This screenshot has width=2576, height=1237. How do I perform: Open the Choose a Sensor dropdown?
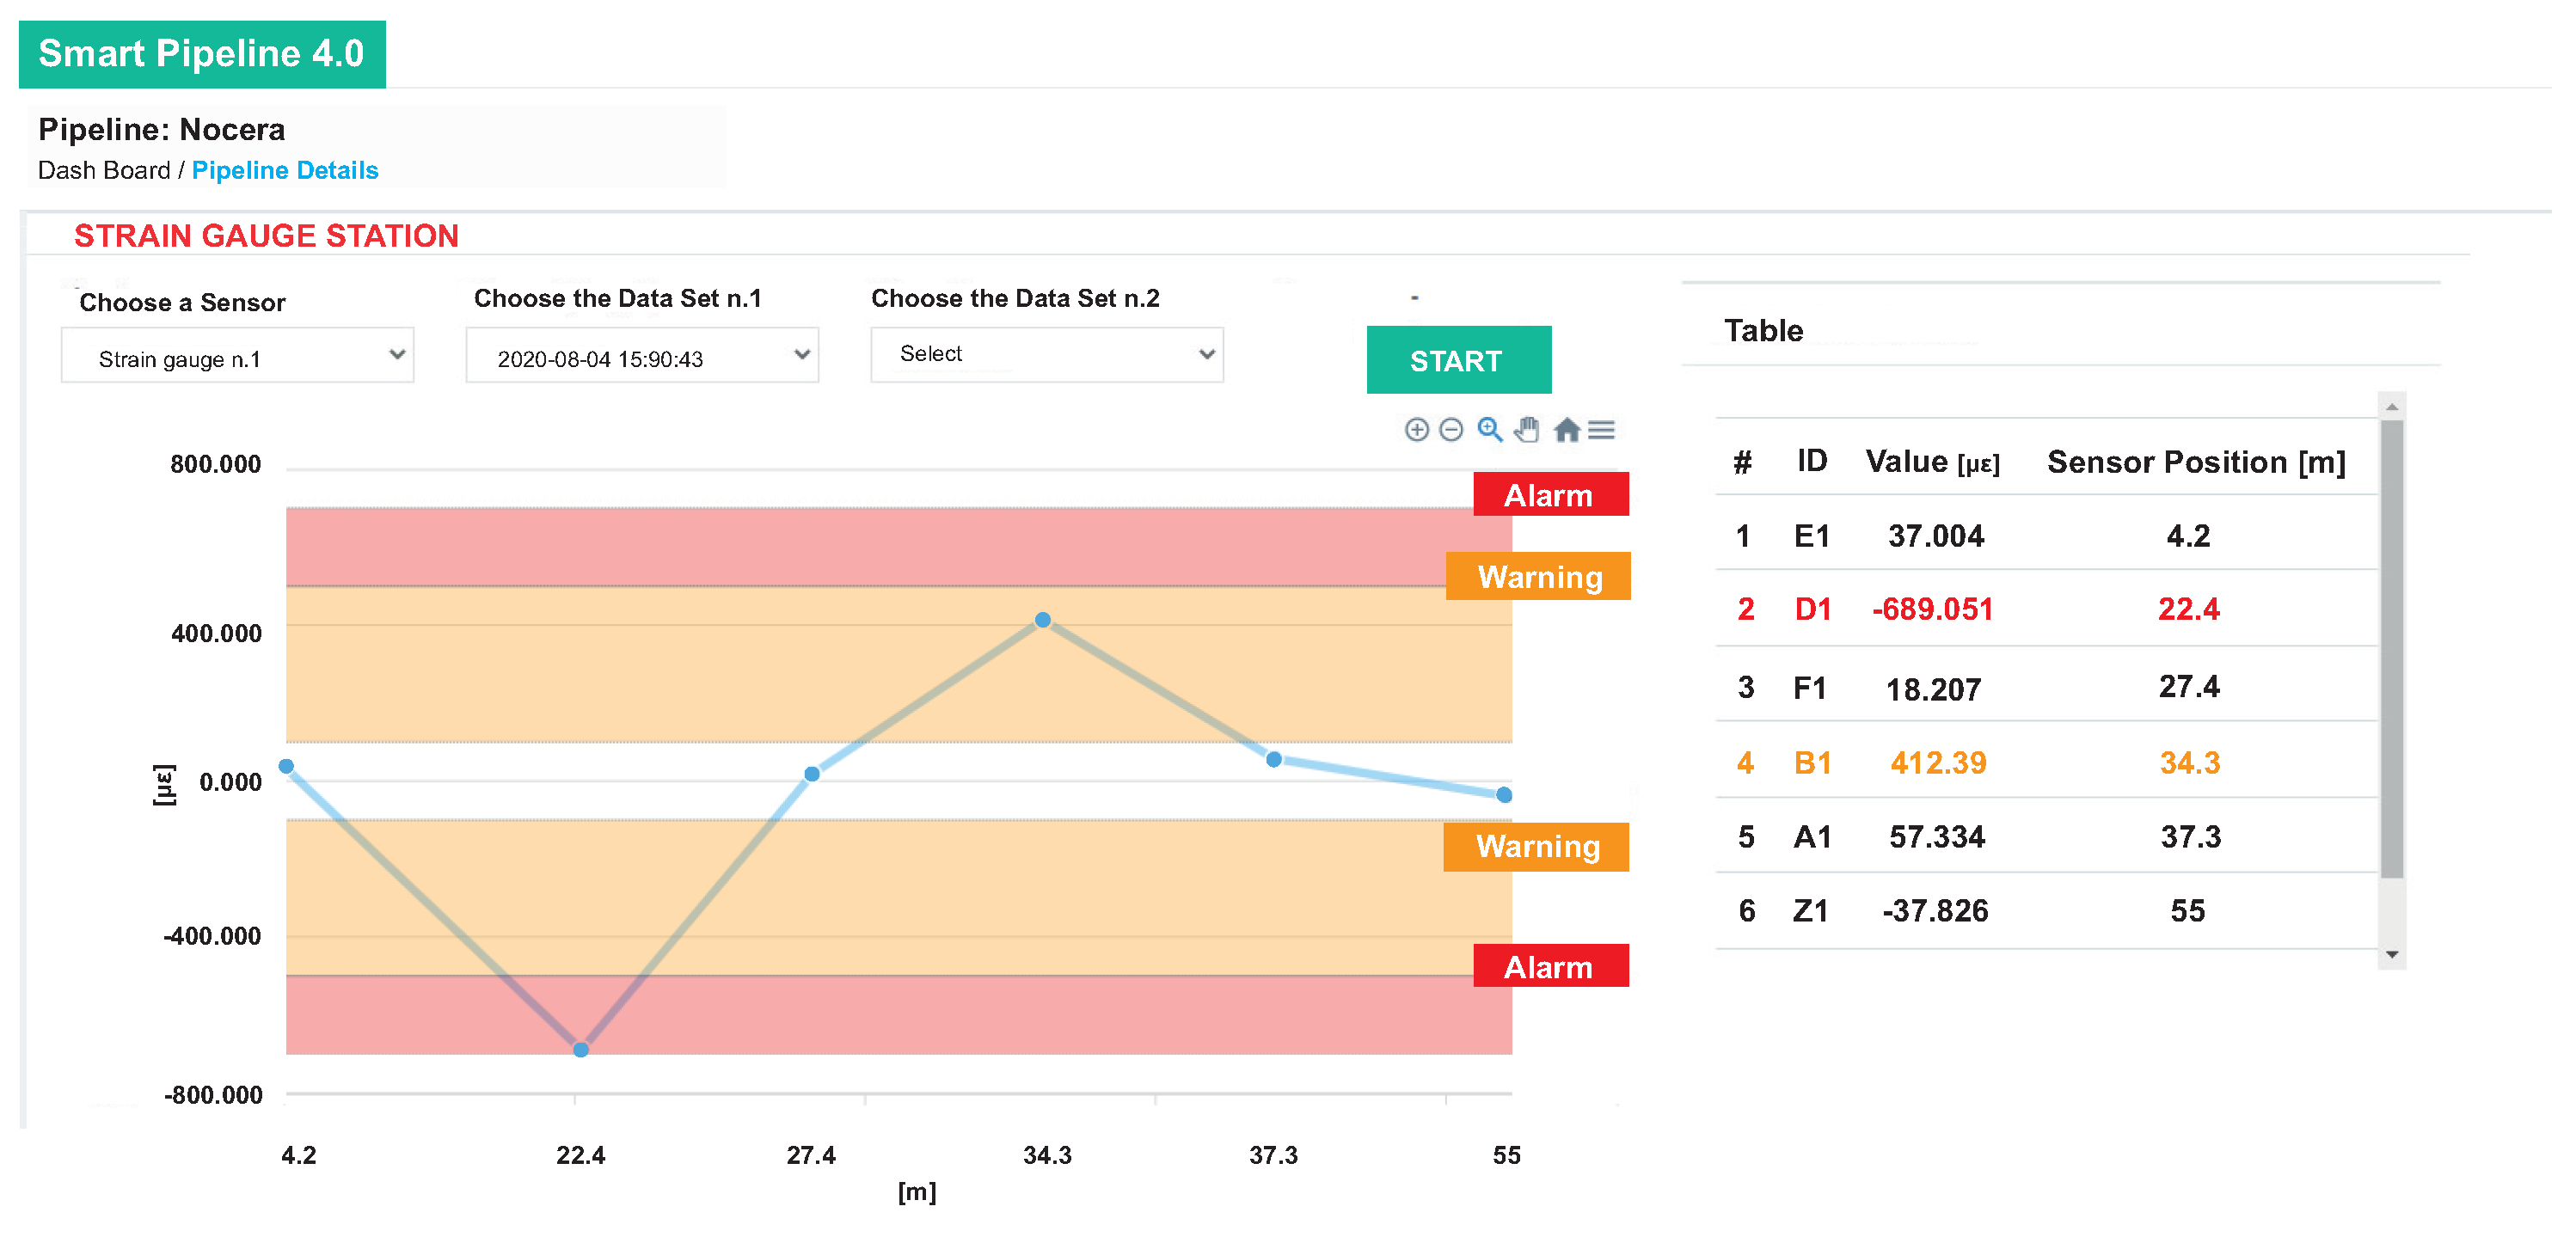coord(238,357)
